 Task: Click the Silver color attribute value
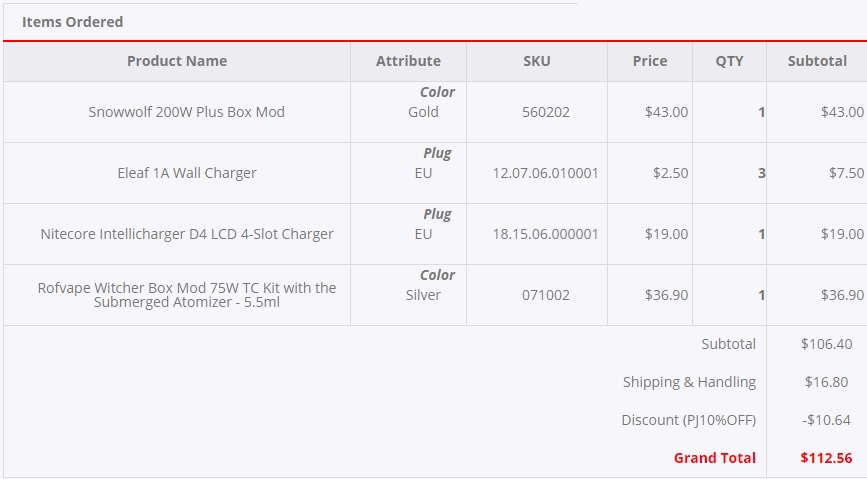coord(423,295)
